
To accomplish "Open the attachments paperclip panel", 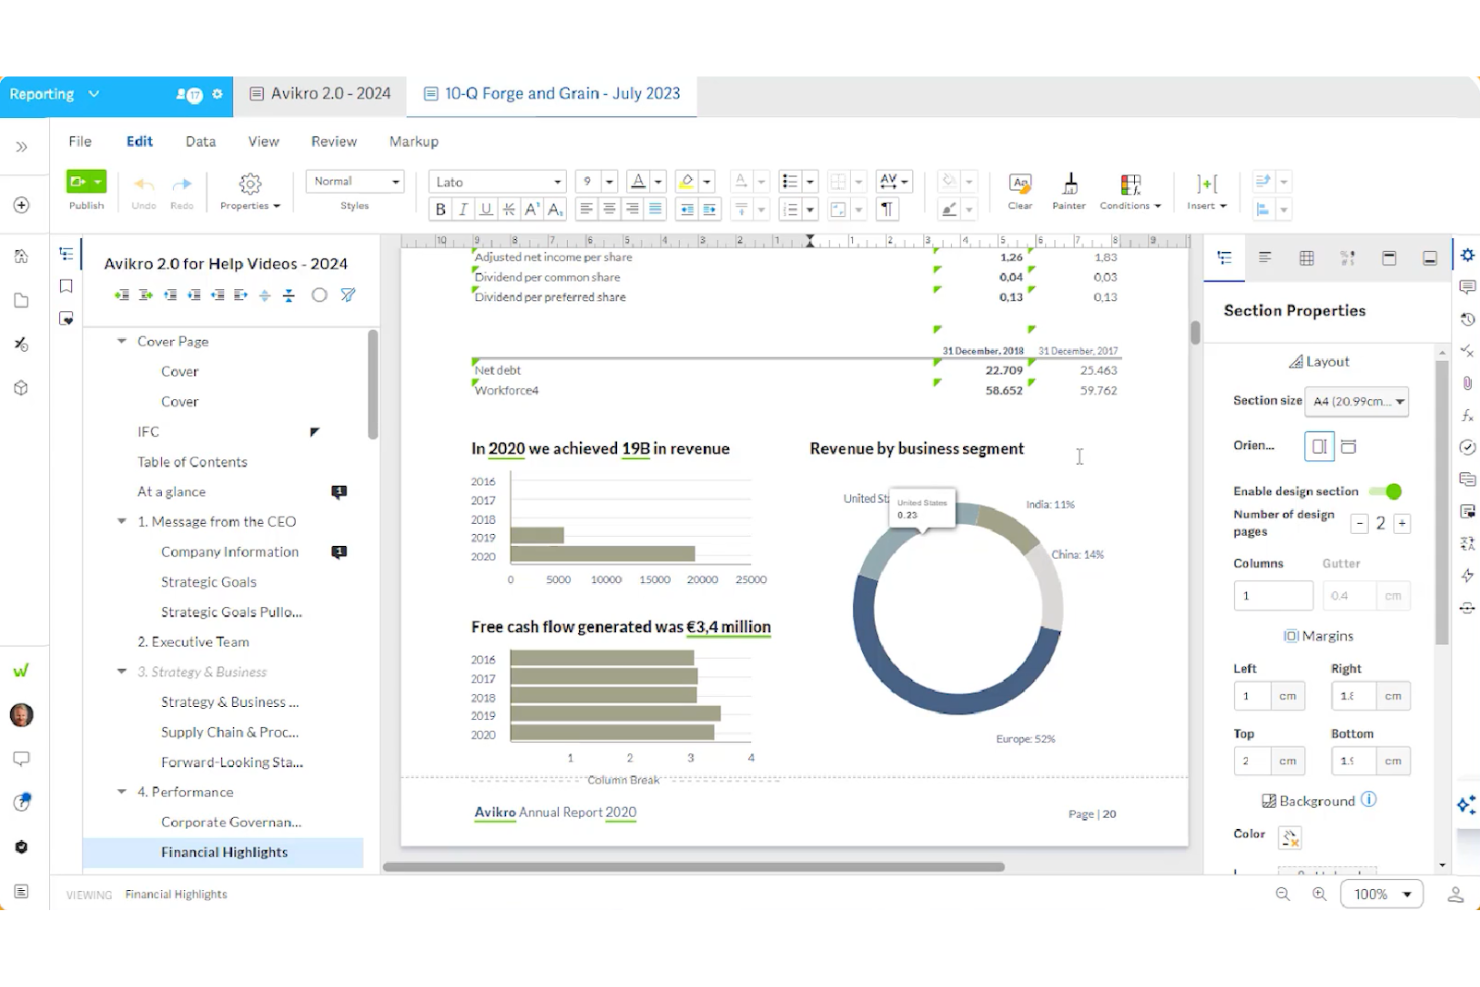I will [1467, 383].
